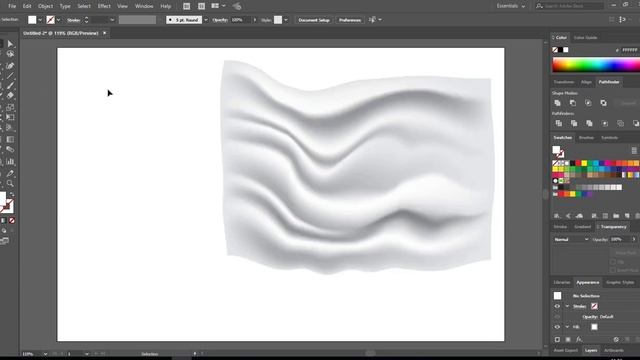
Task: Select the Scale tool
Action: click(10, 107)
